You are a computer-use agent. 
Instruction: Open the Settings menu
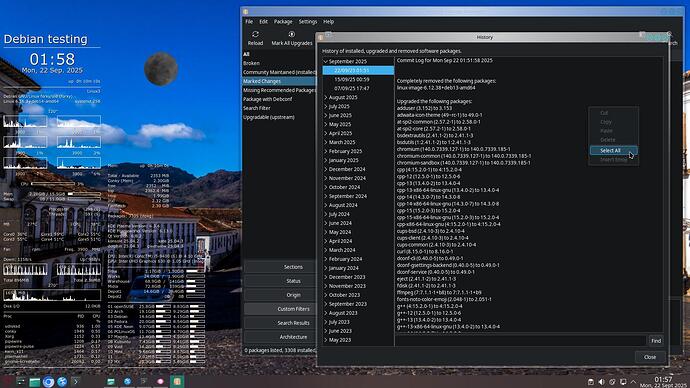coord(308,22)
